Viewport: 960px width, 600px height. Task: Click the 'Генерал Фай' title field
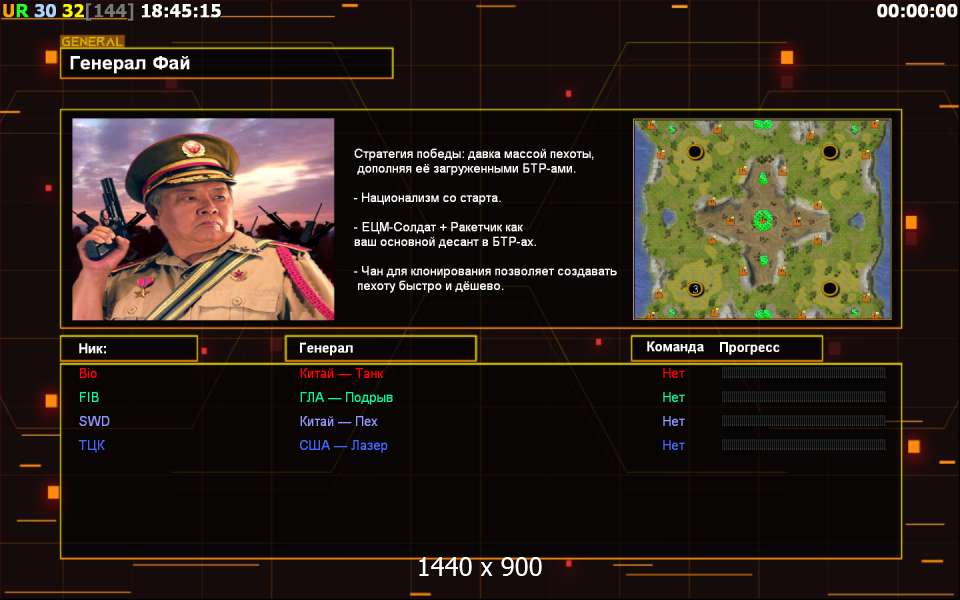pyautogui.click(x=227, y=63)
